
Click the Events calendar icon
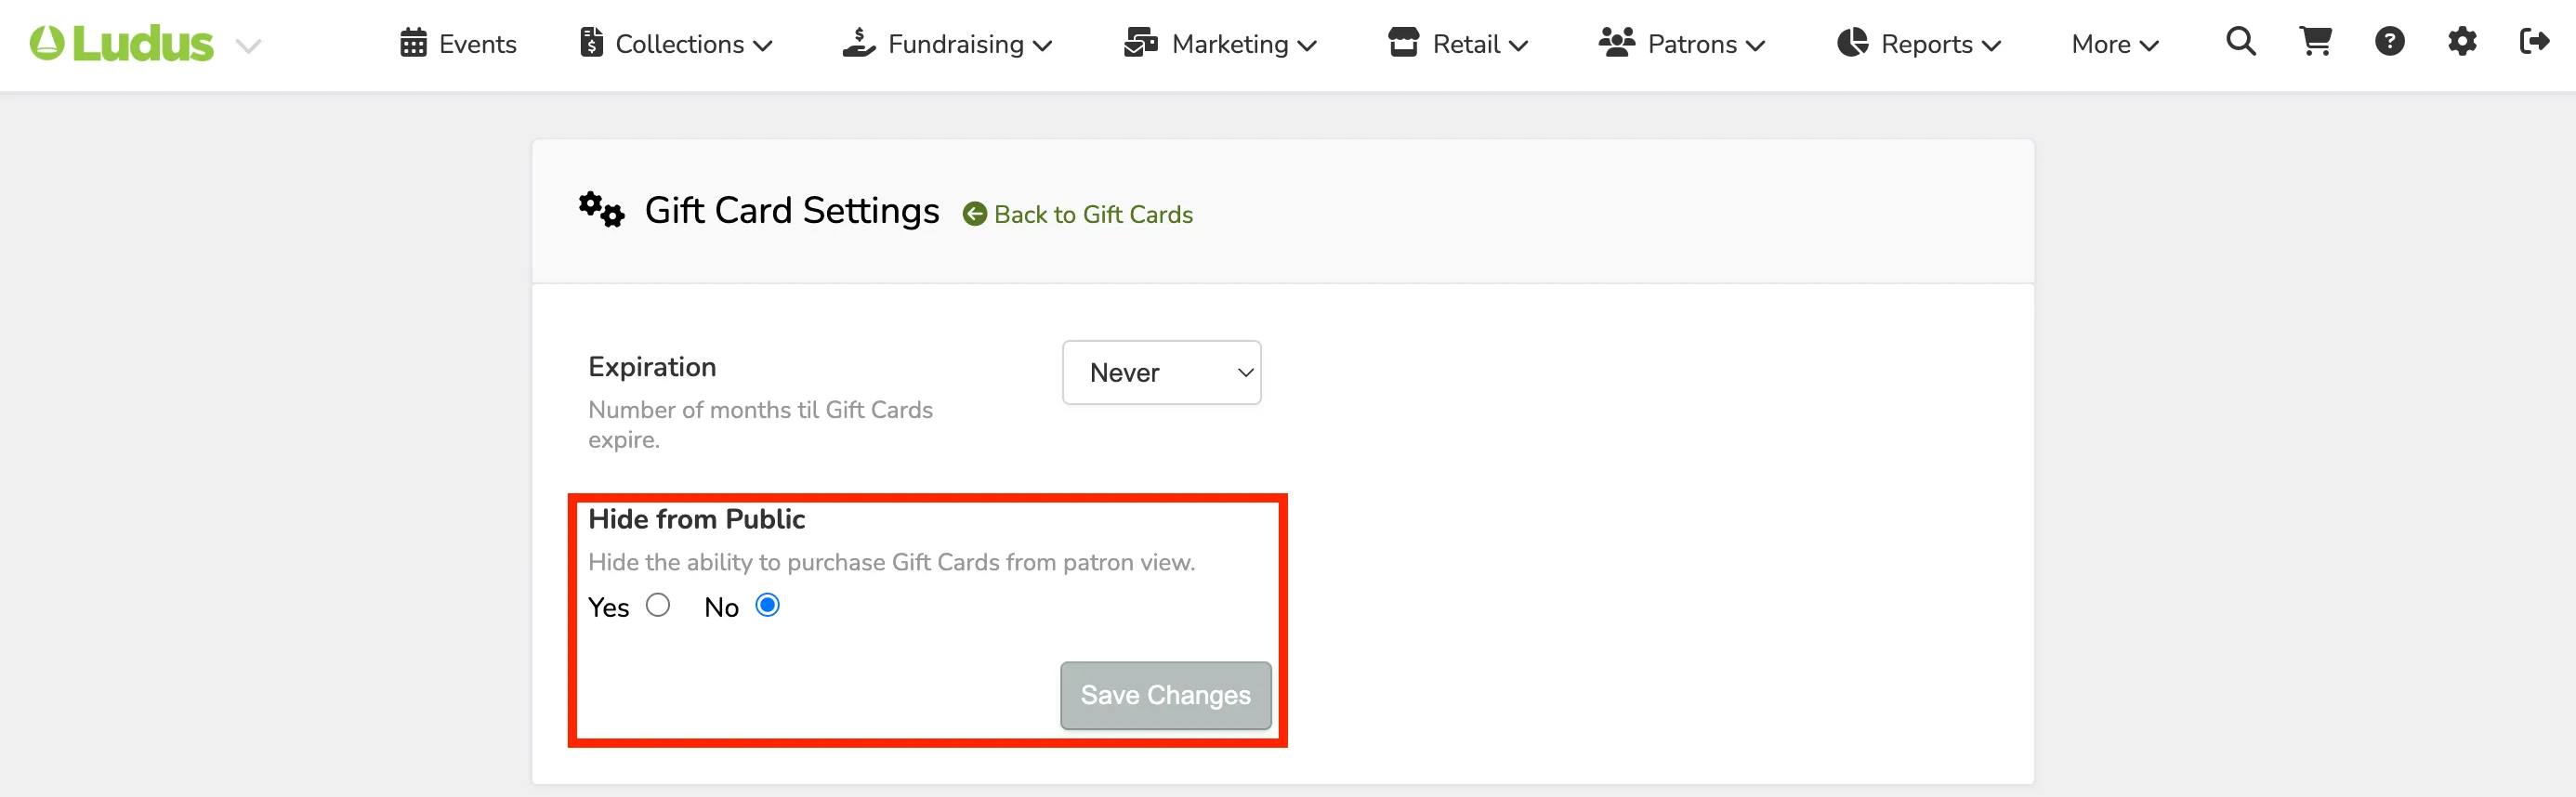coord(413,43)
